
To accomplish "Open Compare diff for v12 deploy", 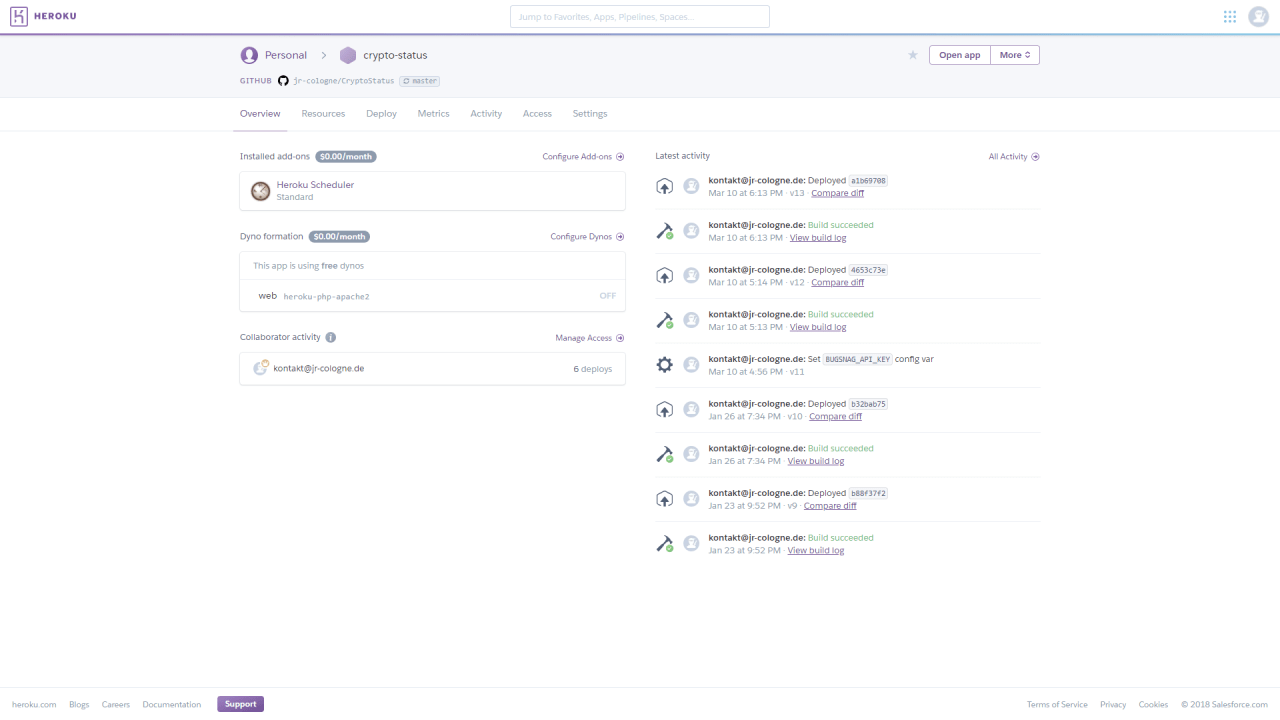I will click(837, 282).
